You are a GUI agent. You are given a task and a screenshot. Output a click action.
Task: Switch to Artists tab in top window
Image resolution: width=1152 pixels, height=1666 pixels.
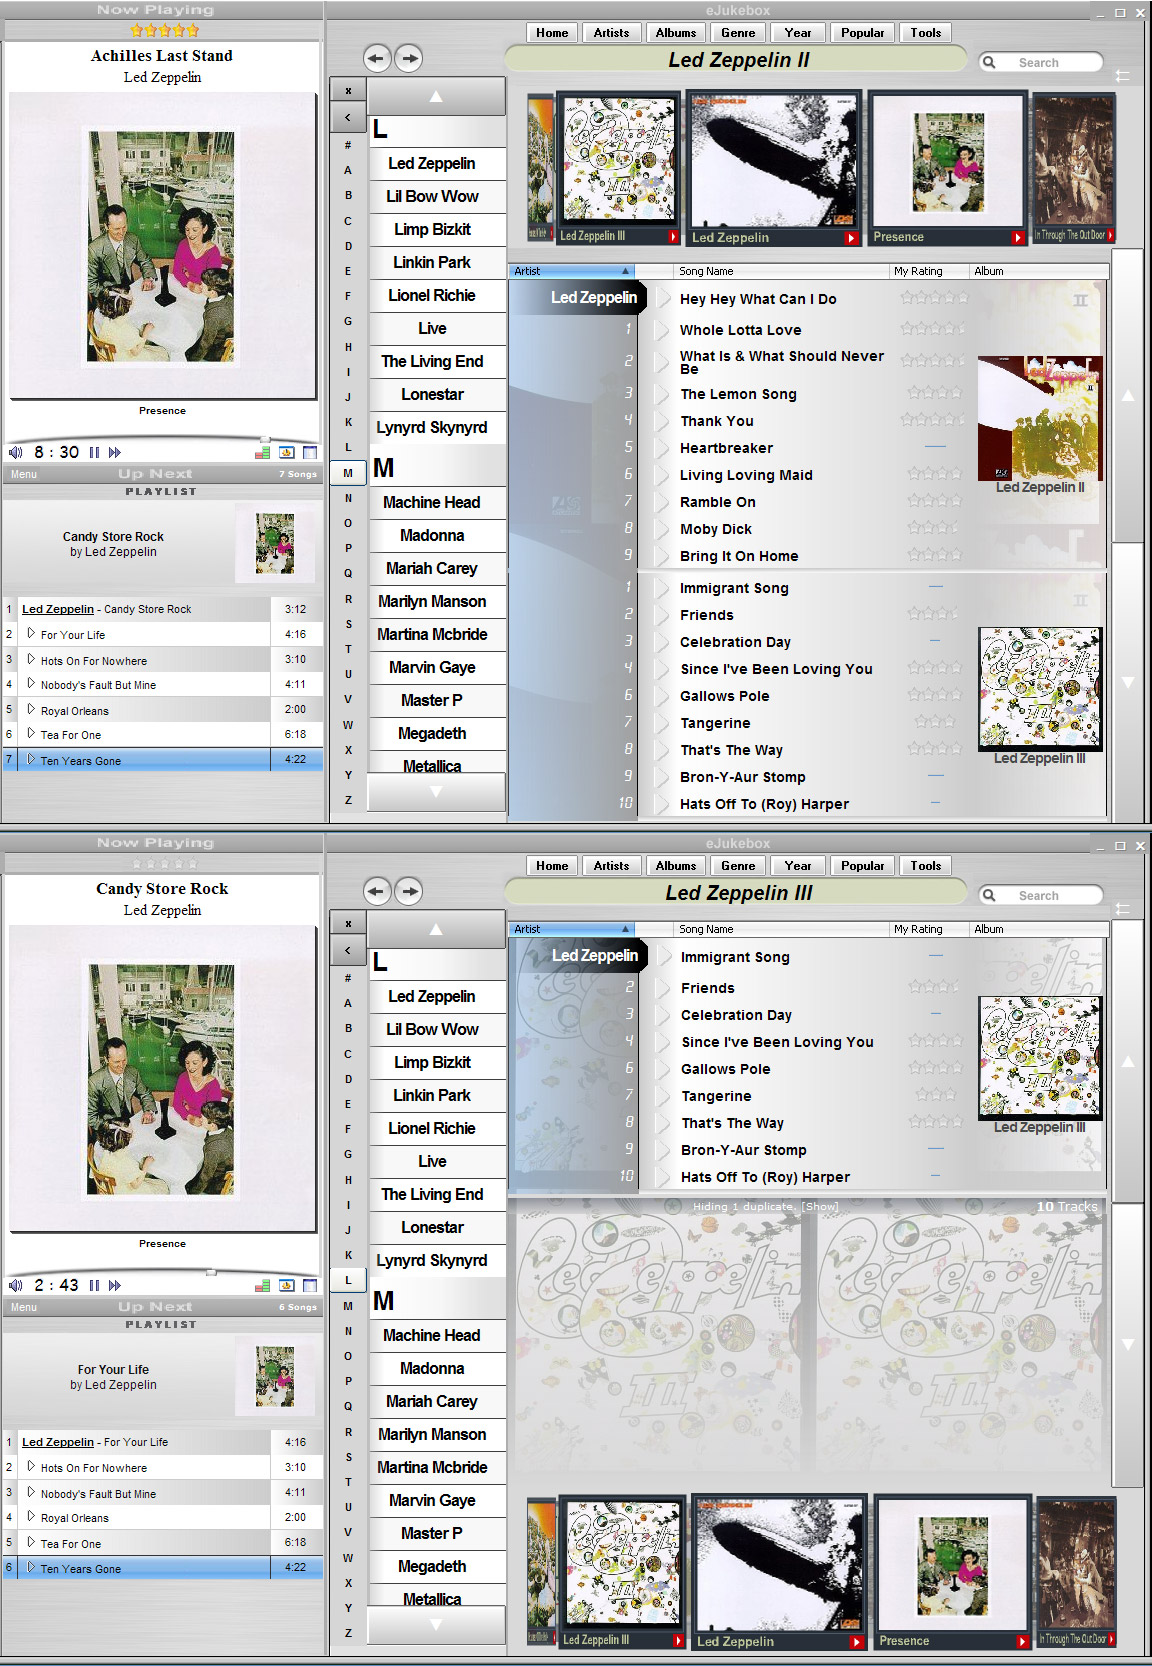(612, 33)
